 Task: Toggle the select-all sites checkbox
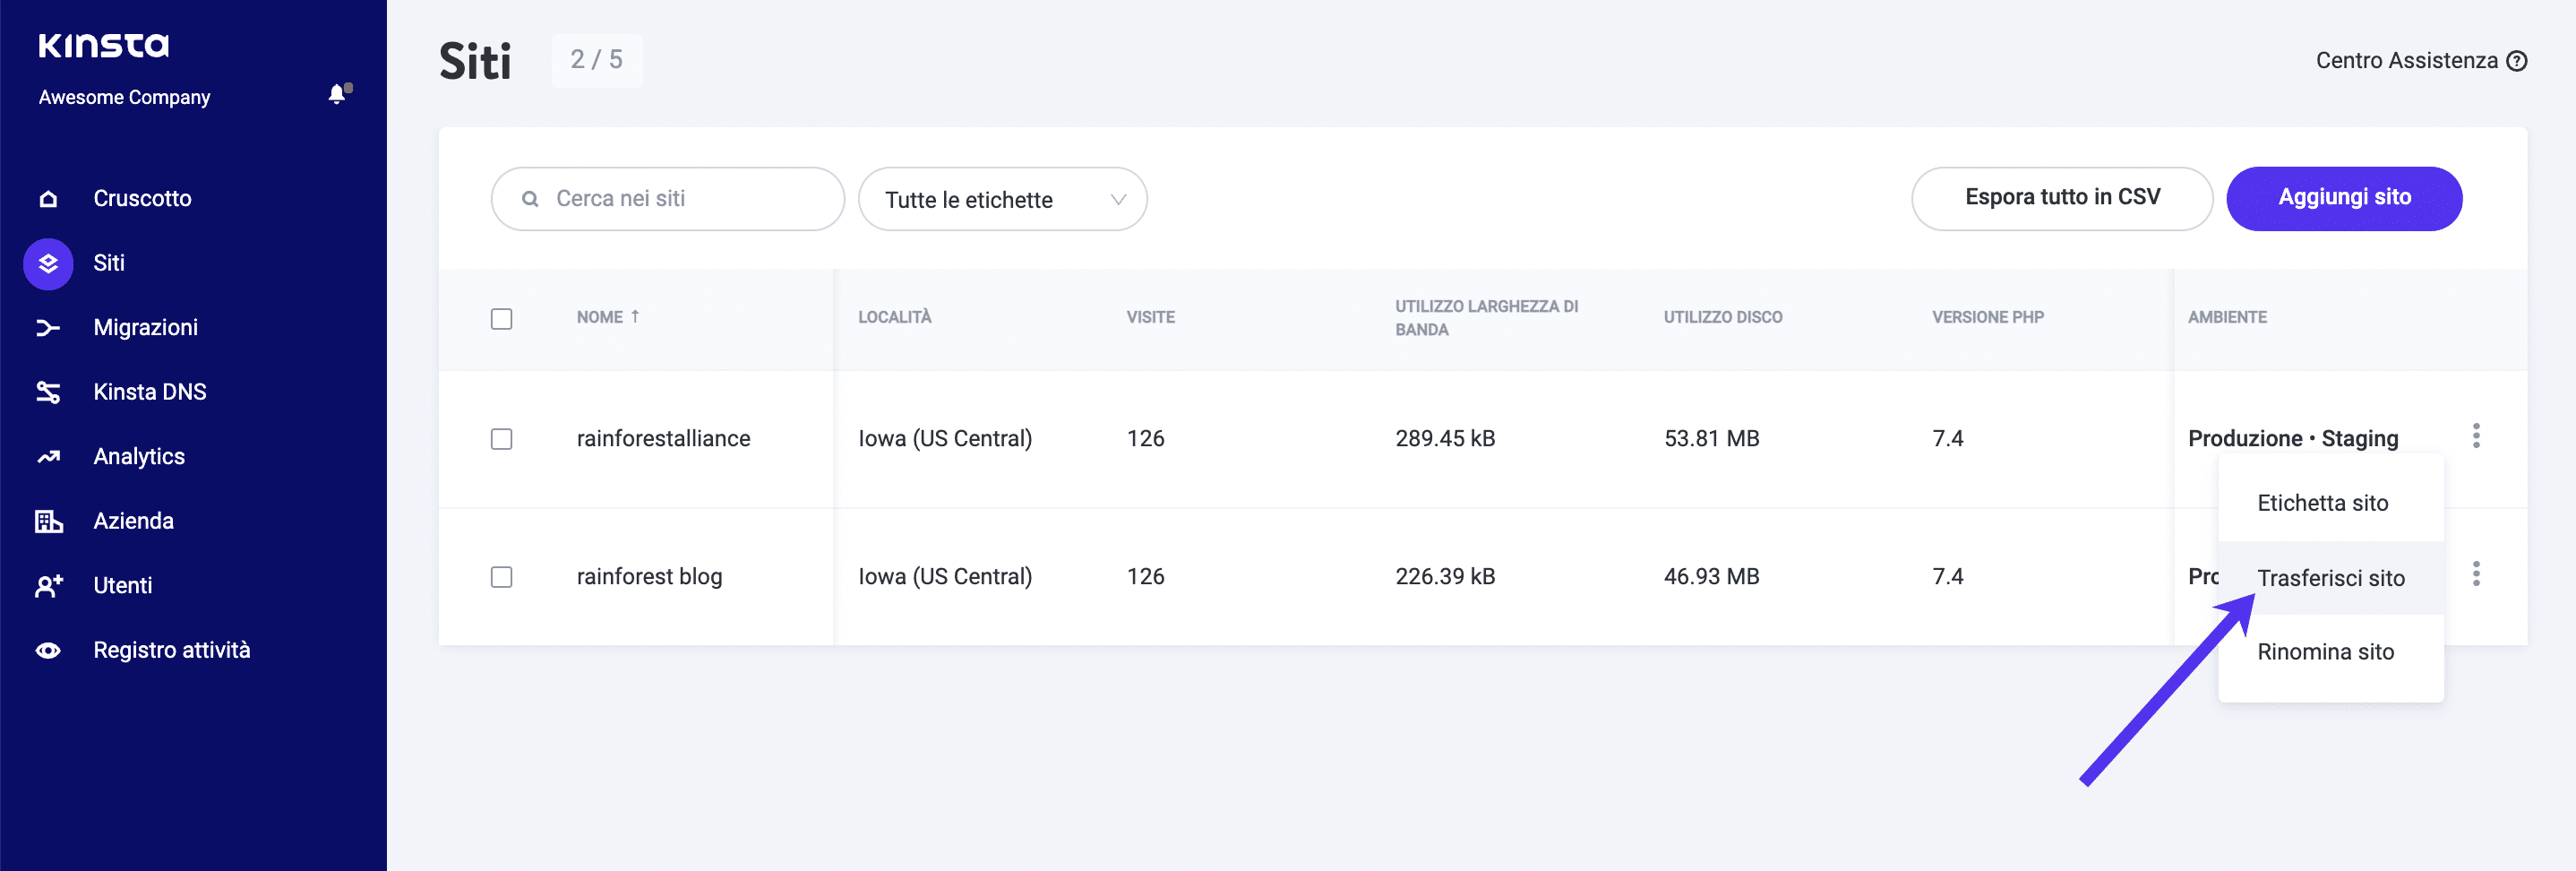click(x=501, y=319)
